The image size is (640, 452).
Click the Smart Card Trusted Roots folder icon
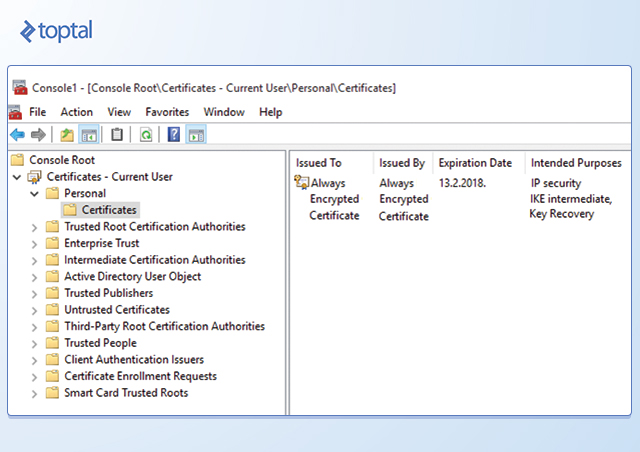[52, 393]
